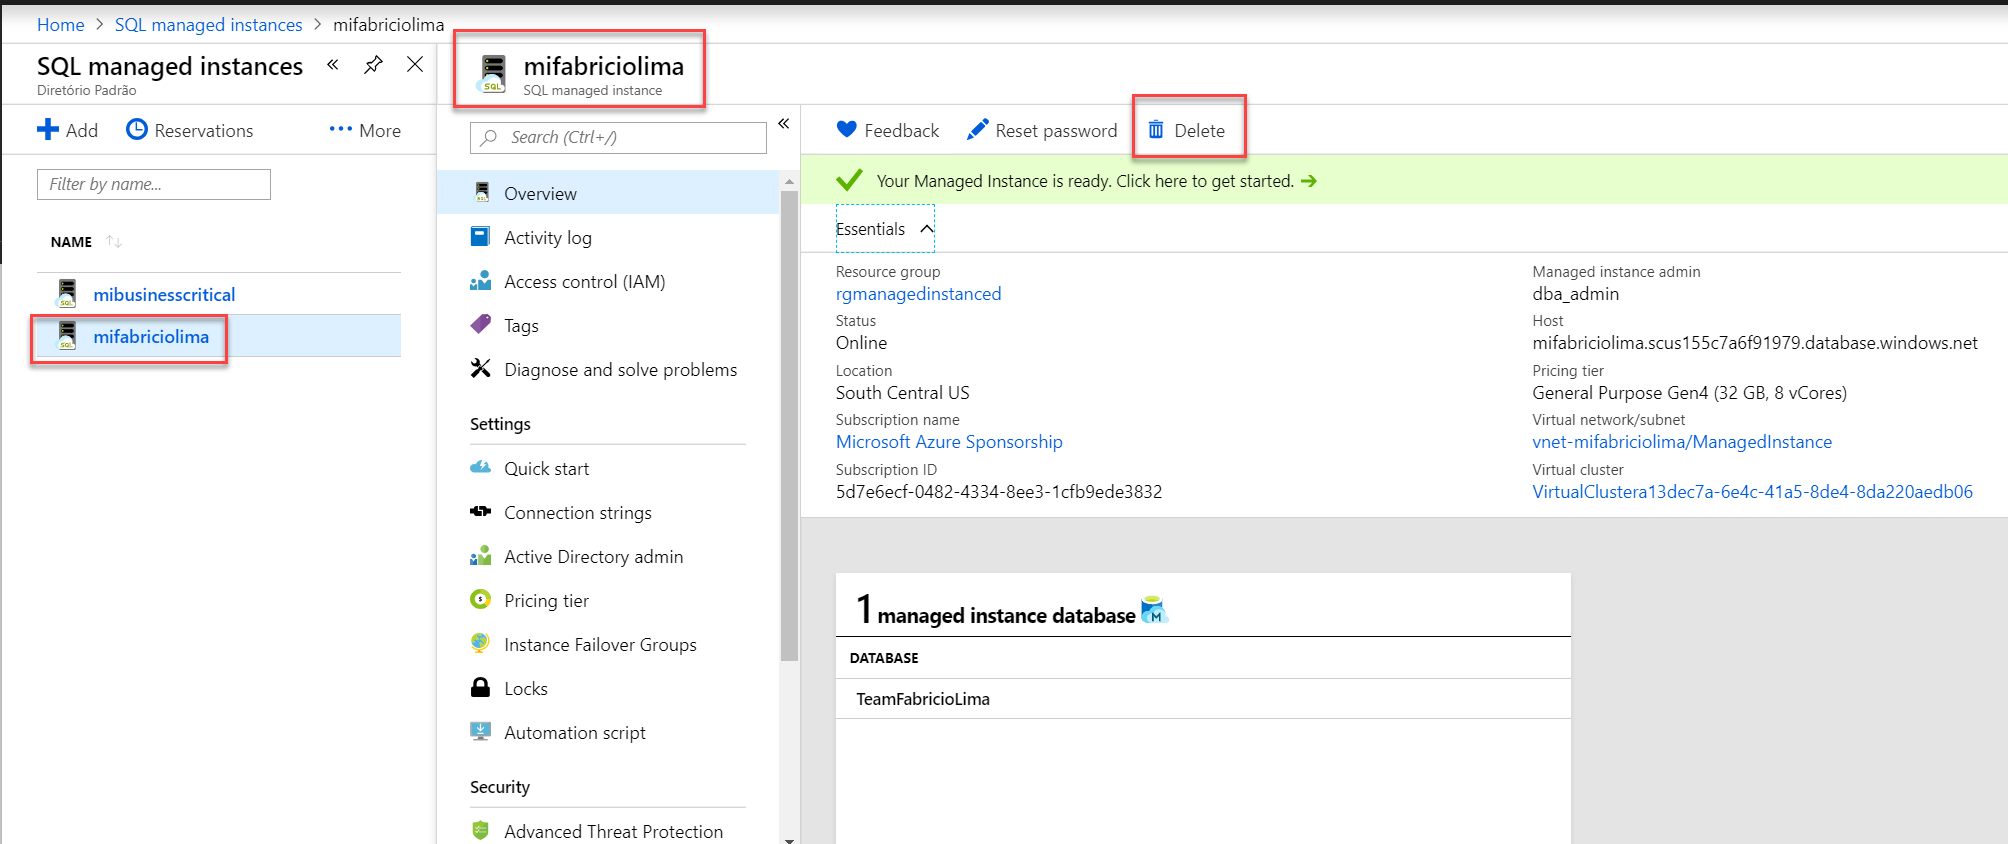Select Connection strings under Settings
This screenshot has height=844, width=2008.
pyautogui.click(x=577, y=513)
